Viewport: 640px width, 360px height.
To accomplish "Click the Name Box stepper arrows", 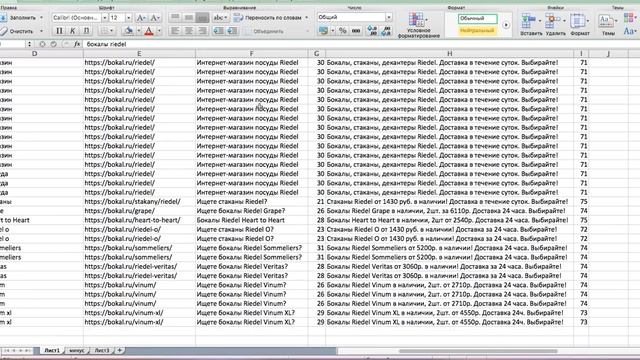I will click(x=29, y=44).
